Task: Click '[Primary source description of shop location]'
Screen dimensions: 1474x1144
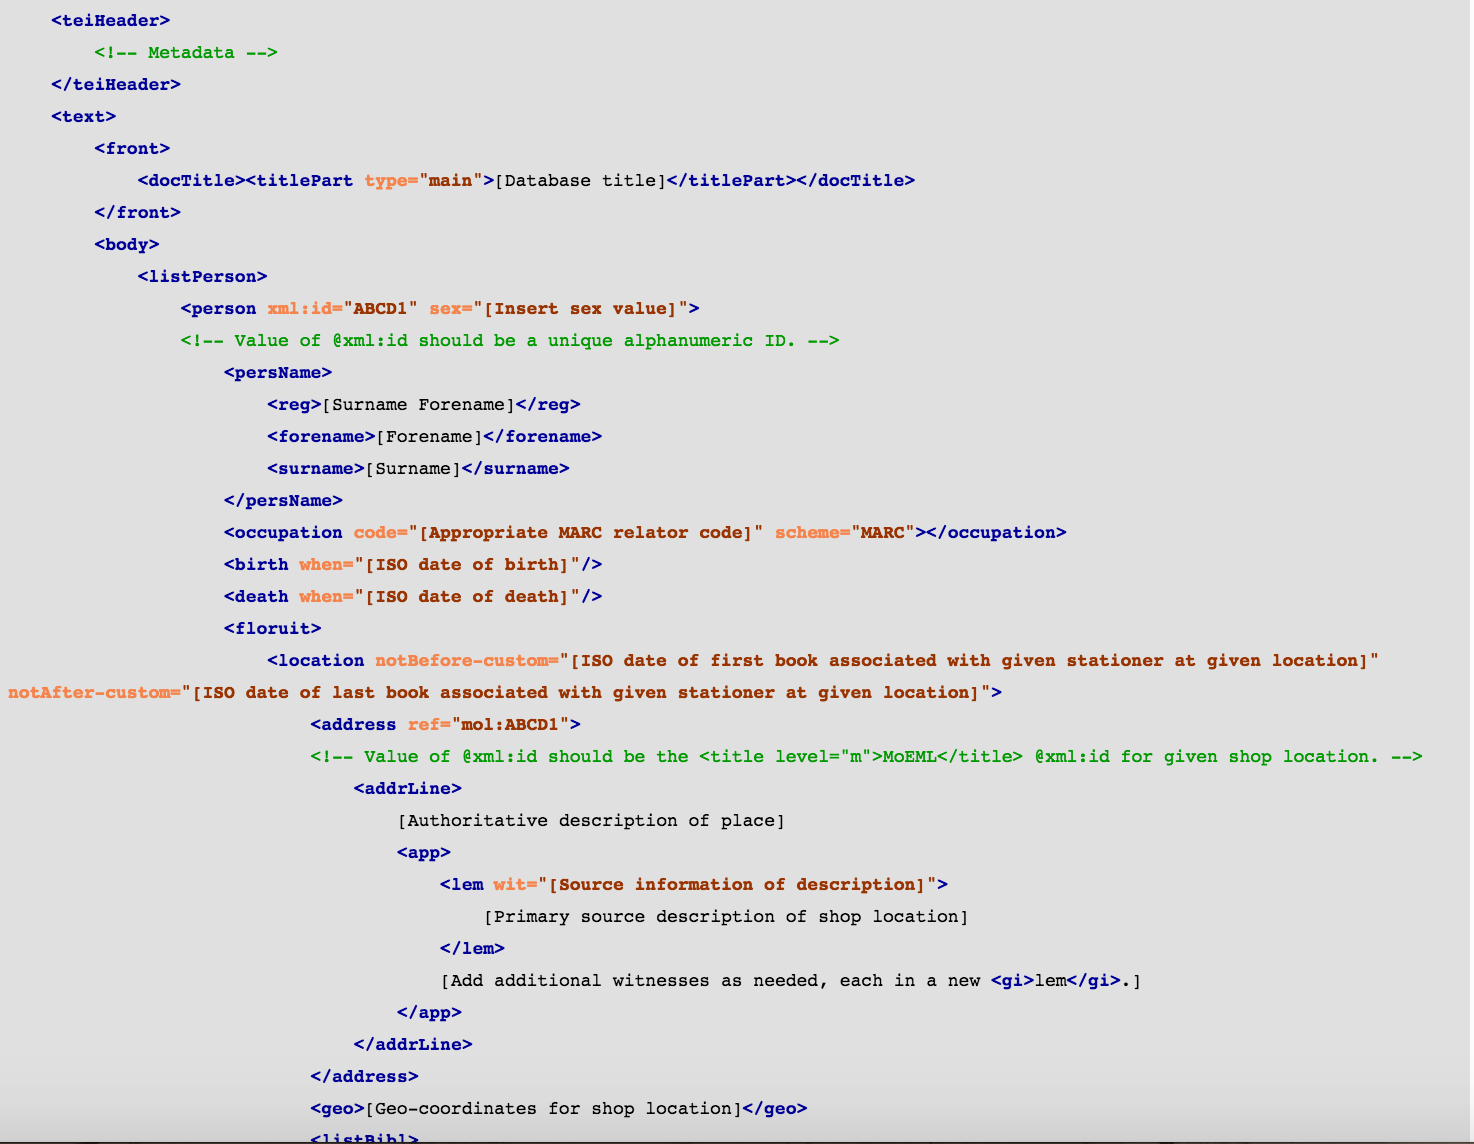Action: click(x=726, y=916)
